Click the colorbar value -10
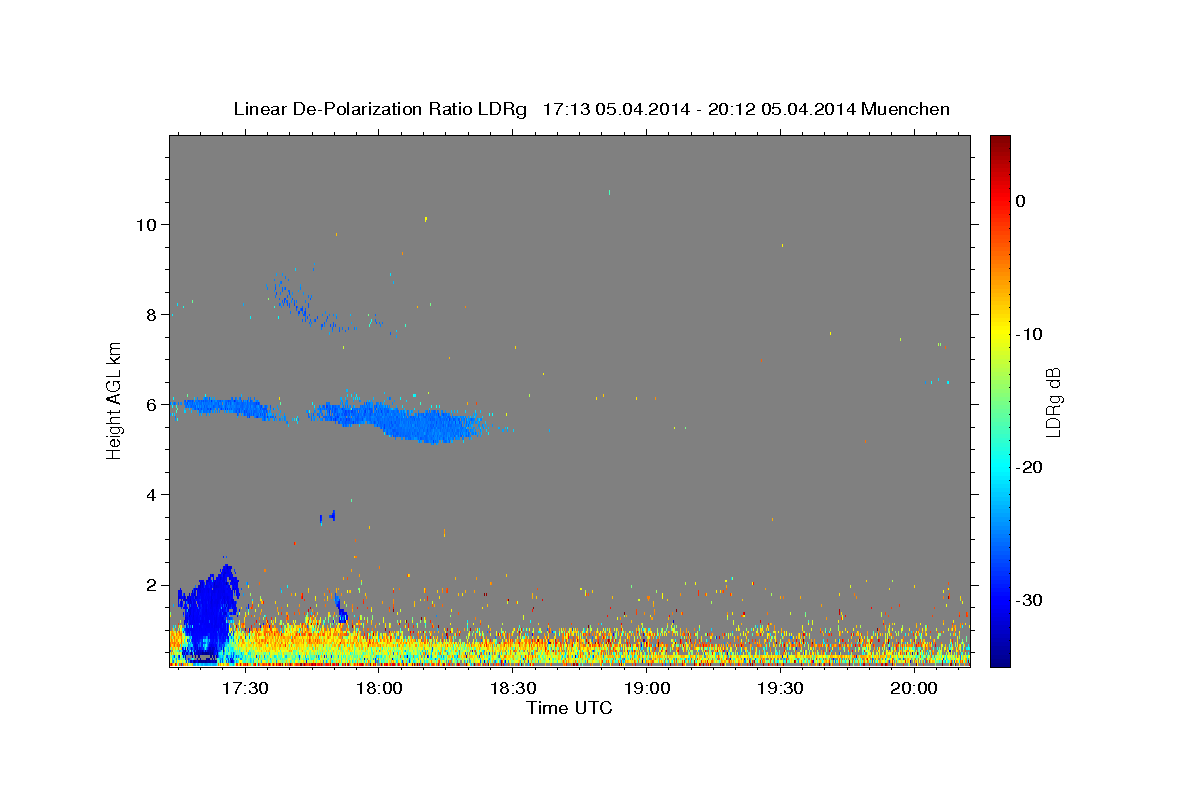Viewport: 1200px width, 800px height. [x=1030, y=334]
